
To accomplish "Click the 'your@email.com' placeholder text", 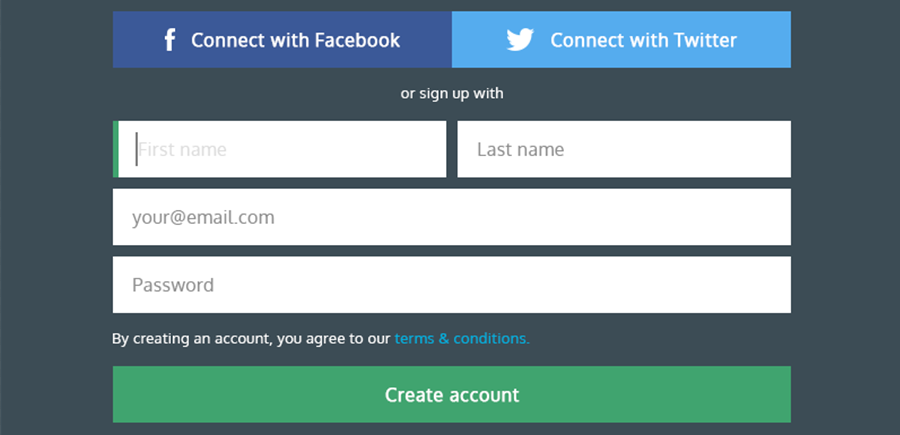I will tap(203, 217).
